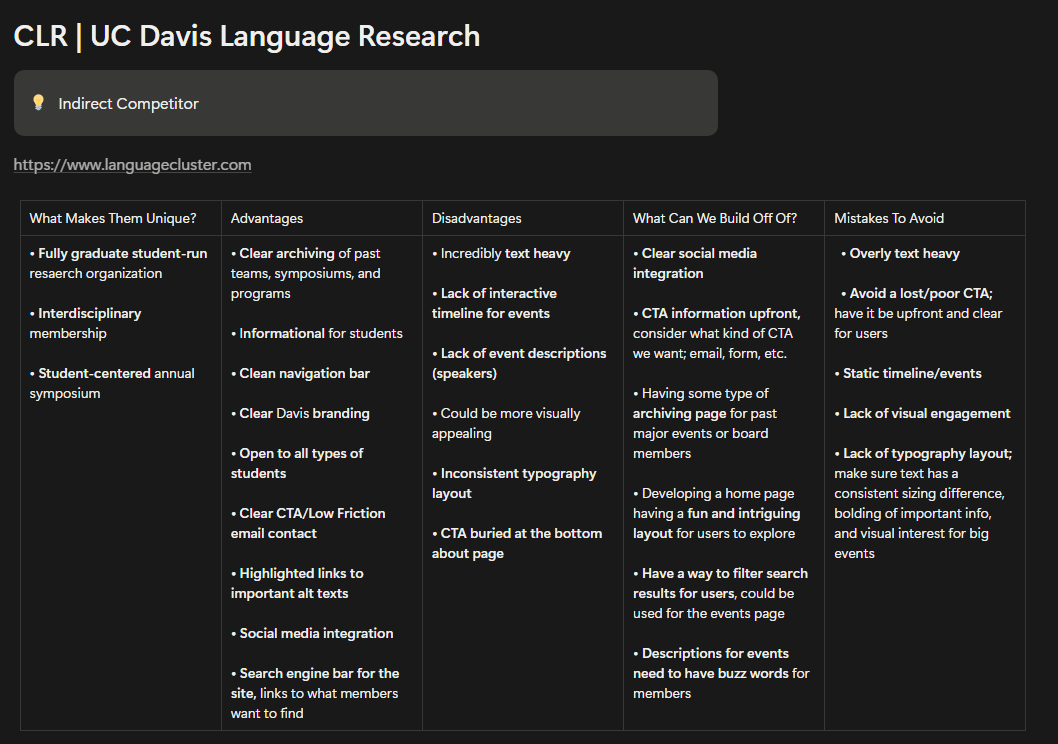Viewport: 1058px width, 744px height.
Task: Select the archiving page for past events bullet
Action: [704, 423]
